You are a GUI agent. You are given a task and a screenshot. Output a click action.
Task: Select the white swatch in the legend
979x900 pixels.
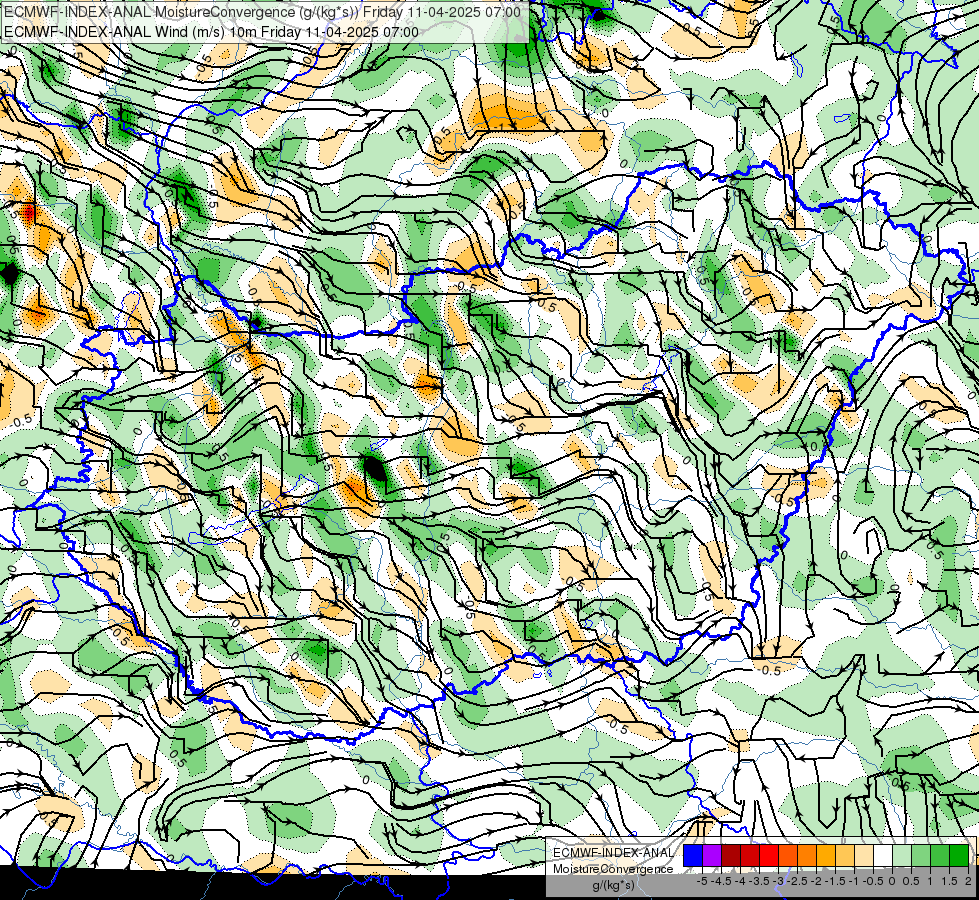click(x=882, y=856)
